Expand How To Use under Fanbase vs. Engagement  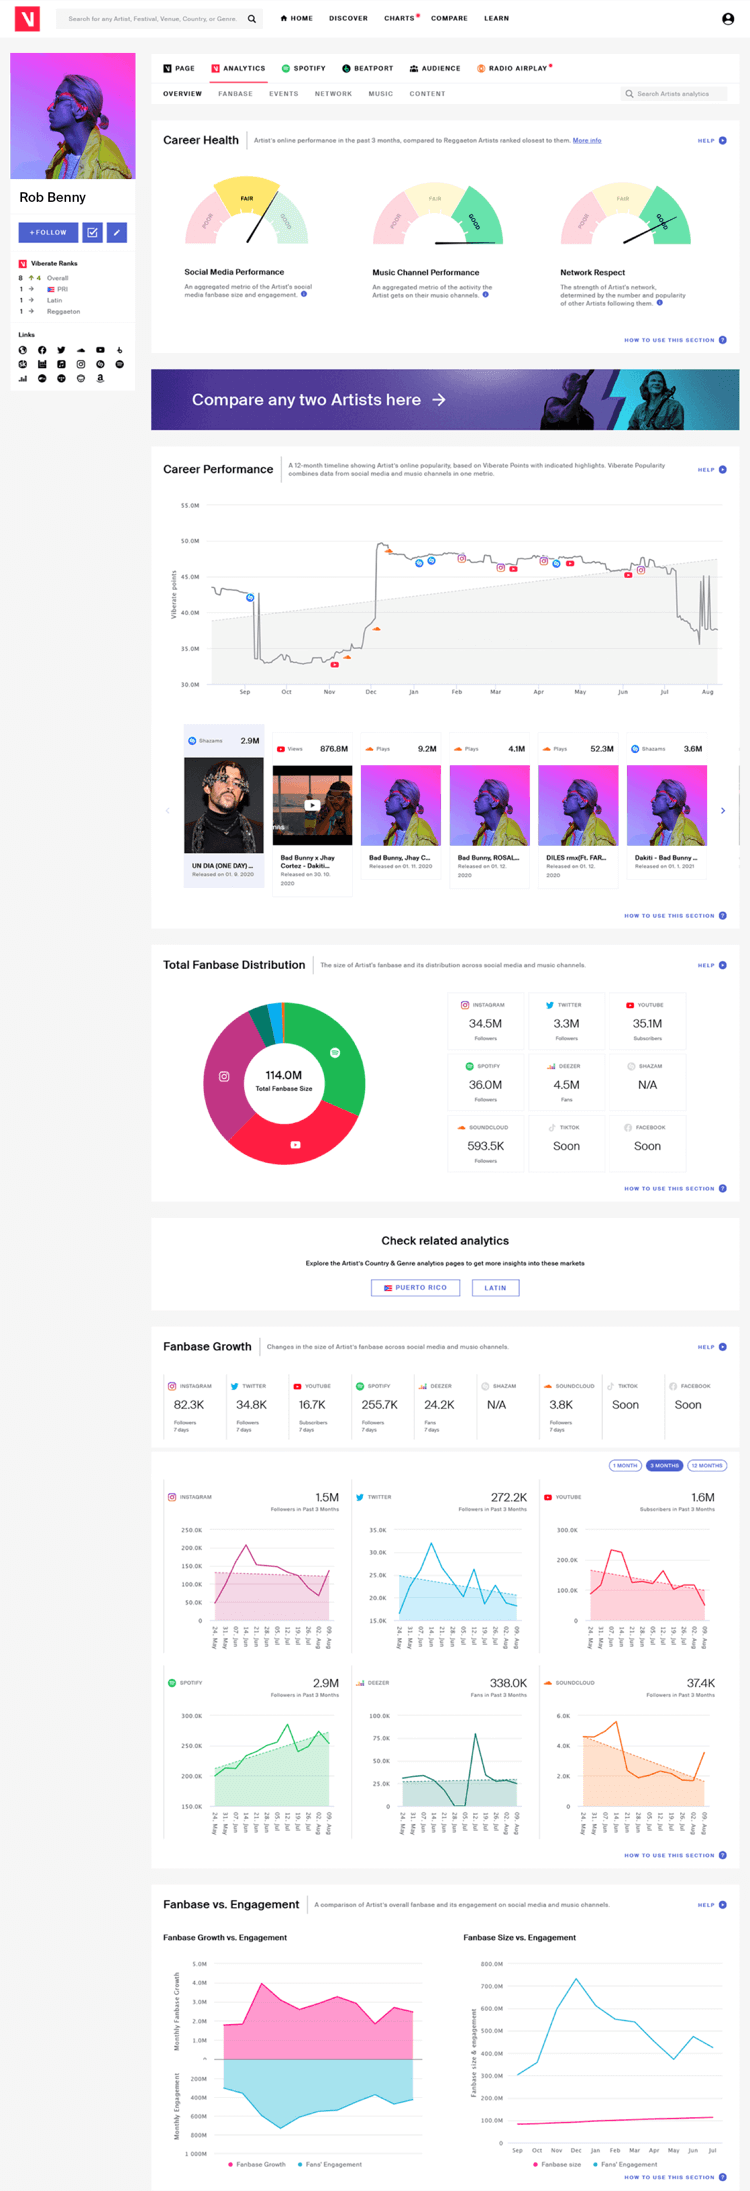click(x=675, y=2177)
